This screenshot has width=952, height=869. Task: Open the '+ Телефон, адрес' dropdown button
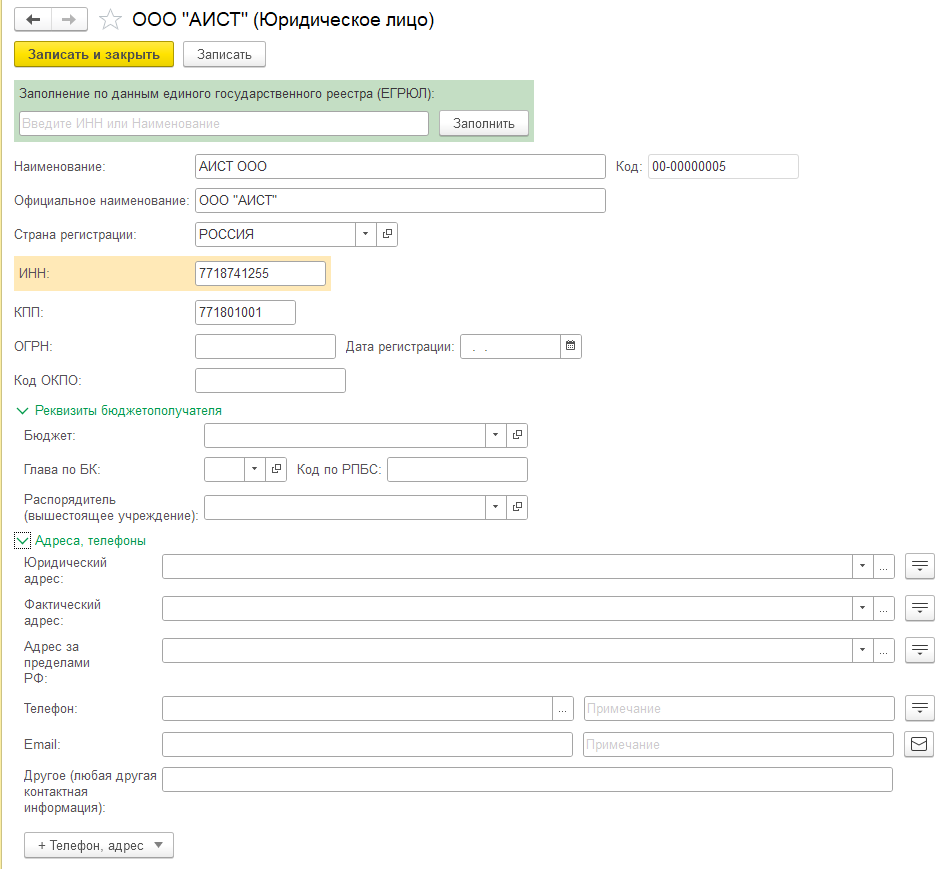(x=99, y=845)
